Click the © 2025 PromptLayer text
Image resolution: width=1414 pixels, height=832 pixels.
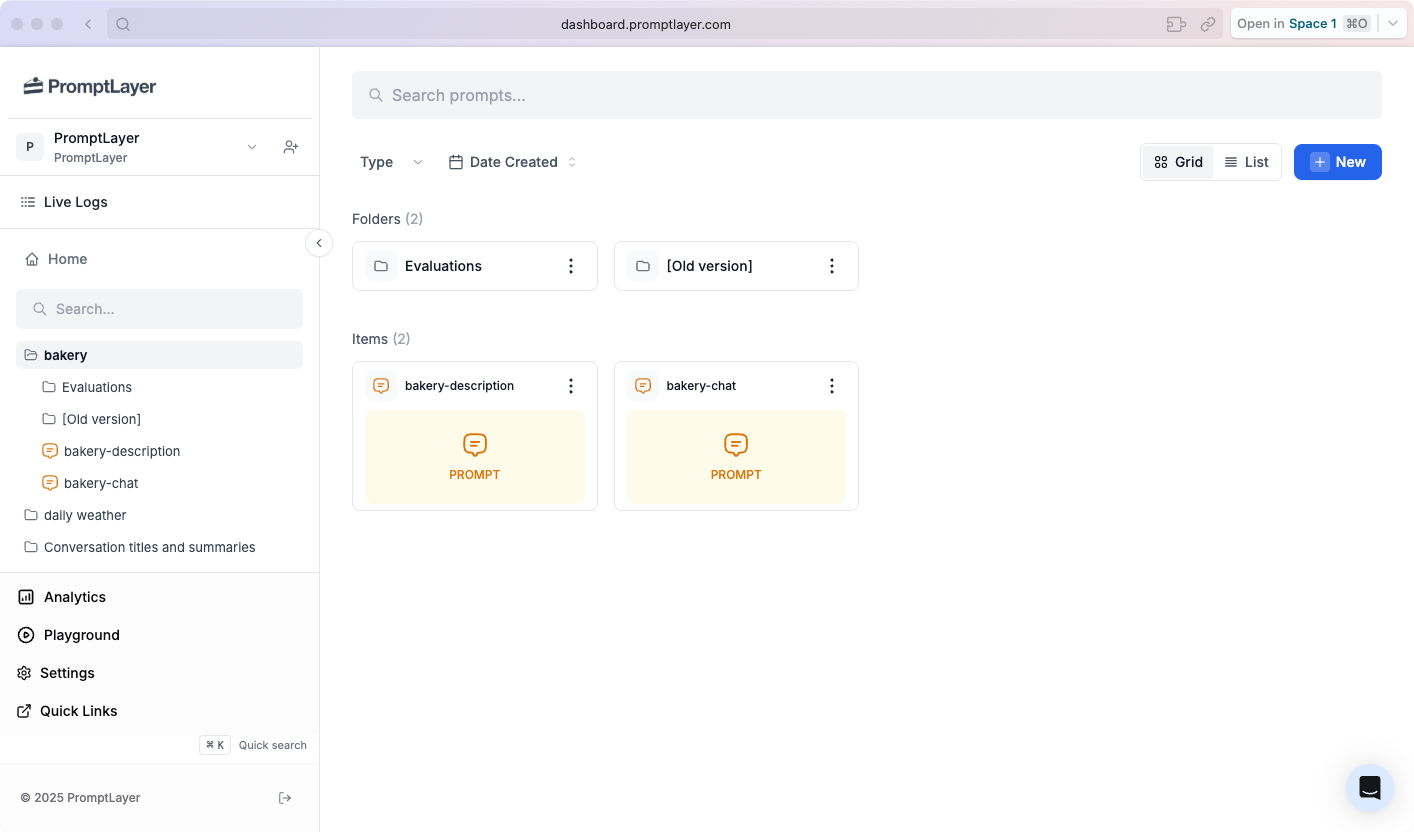81,798
